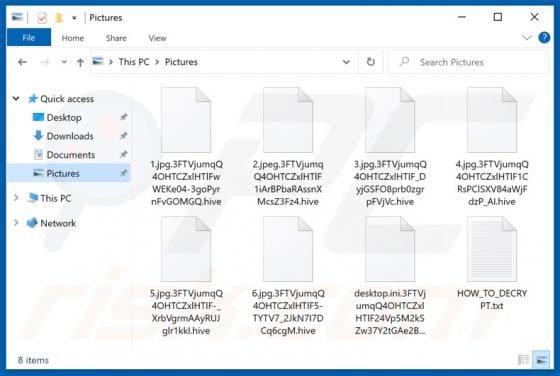Image resolution: width=560 pixels, height=376 pixels.
Task: Select the 6.jpg encrypted .hive file icon
Action: (288, 249)
